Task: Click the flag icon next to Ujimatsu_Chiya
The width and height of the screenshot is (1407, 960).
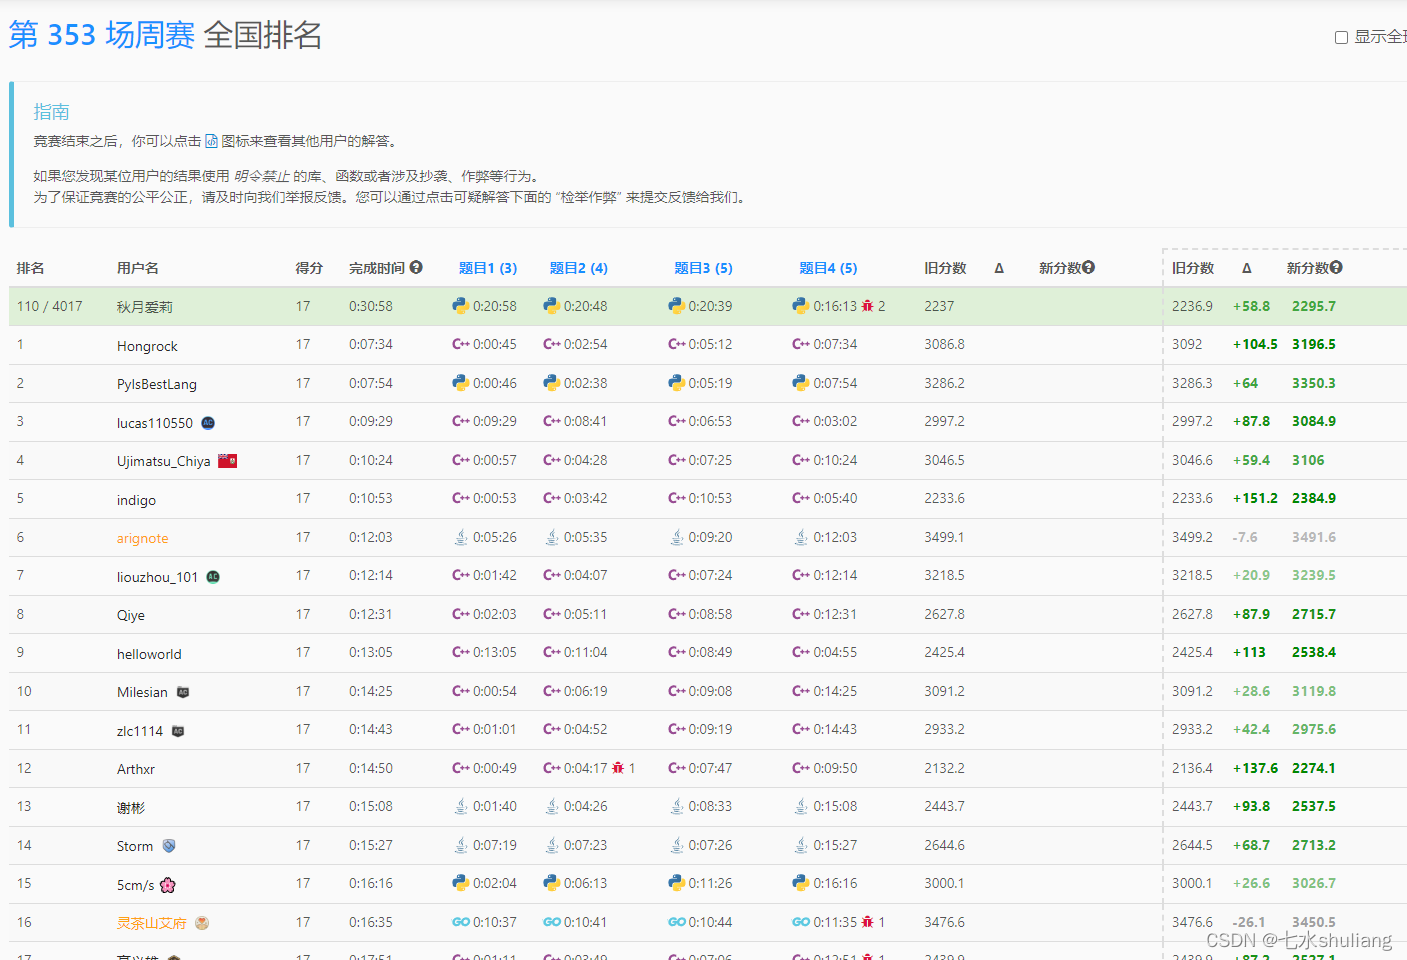Action: coord(227,461)
